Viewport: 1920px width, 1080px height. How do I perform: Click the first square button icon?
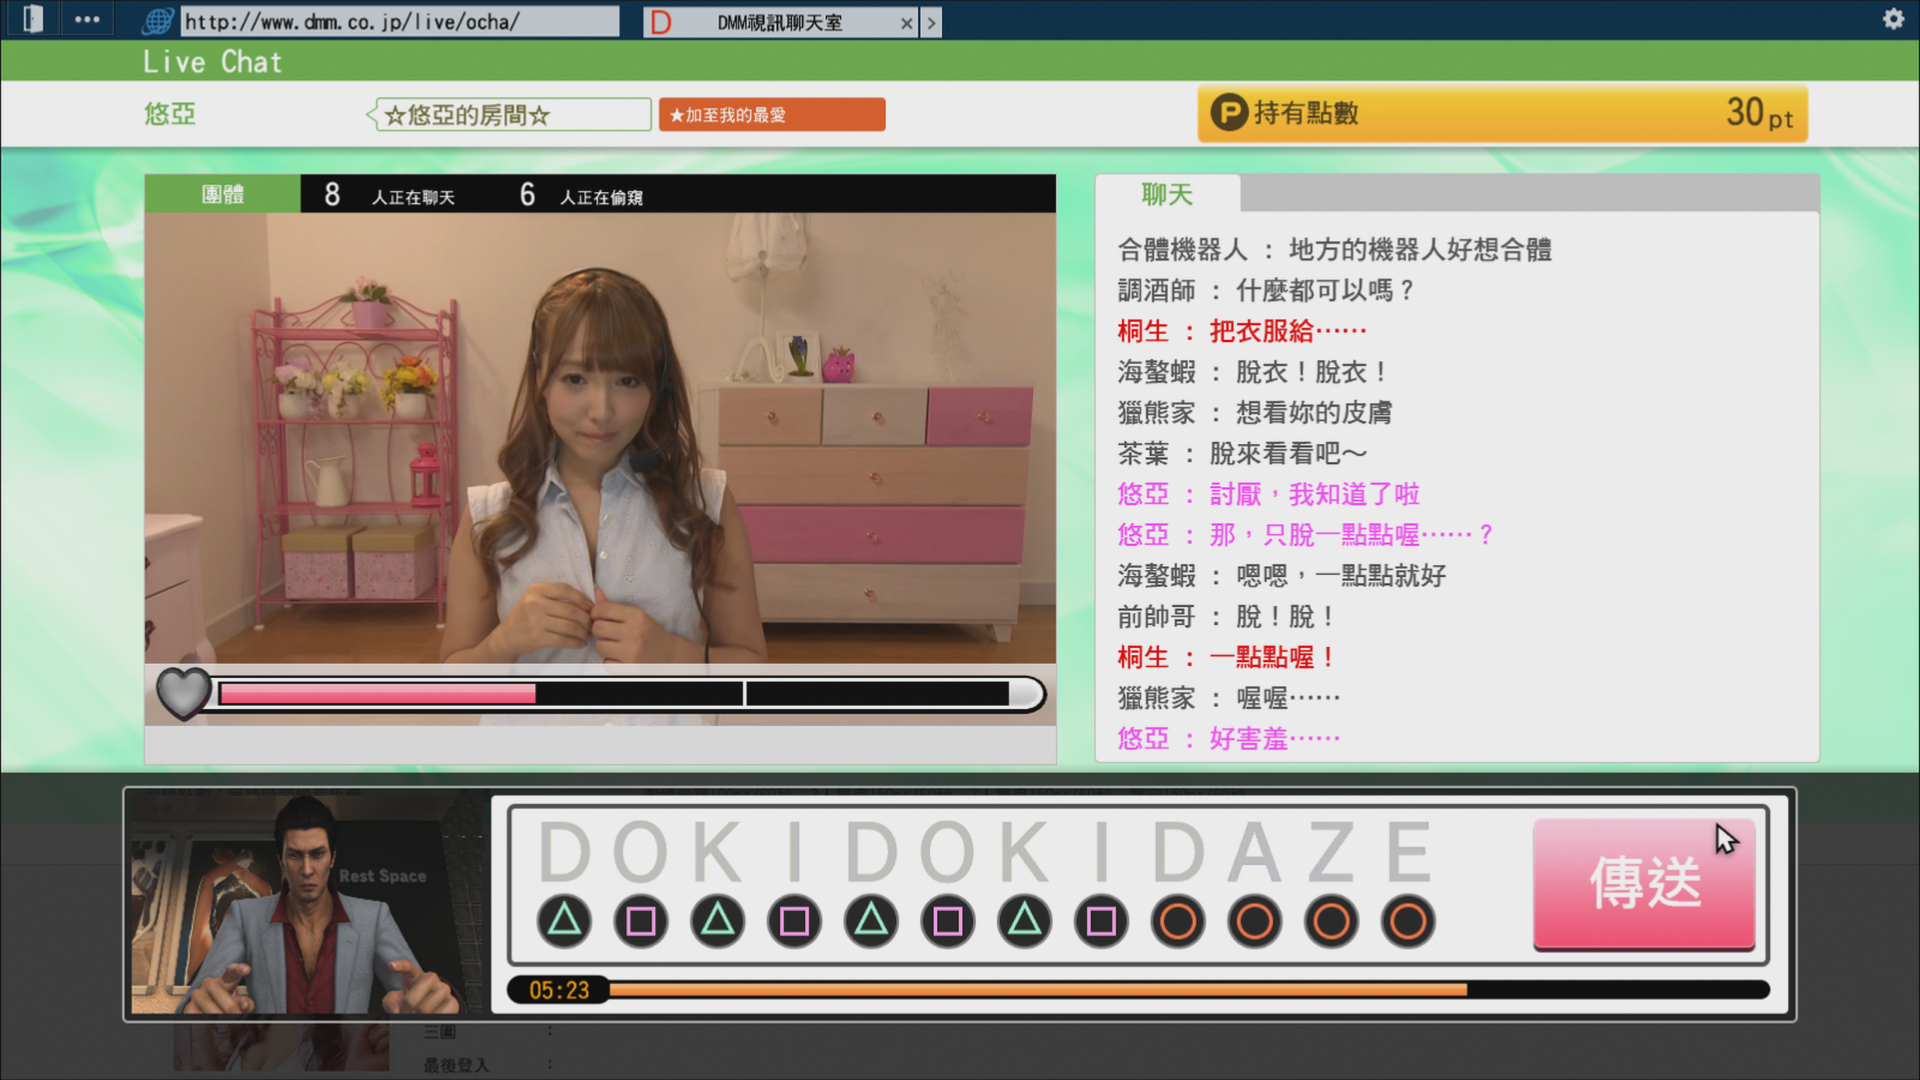pos(641,921)
